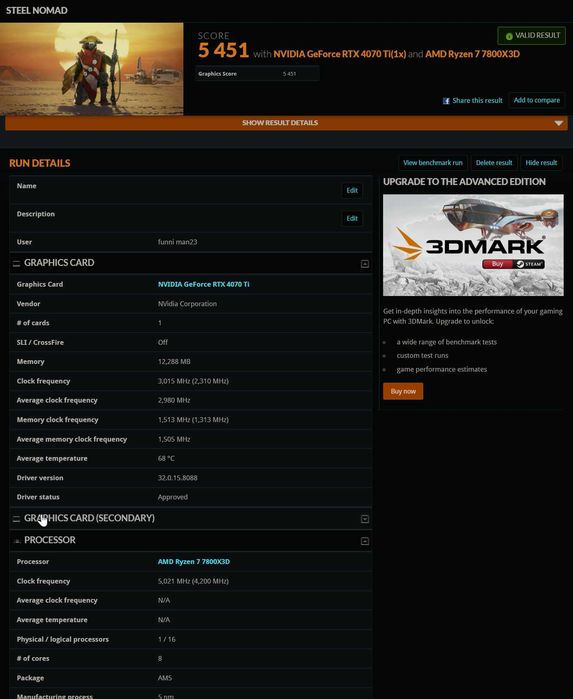This screenshot has height=699, width=573.
Task: Click the Physical / logical processors 1 / 16
Action: pos(166,639)
